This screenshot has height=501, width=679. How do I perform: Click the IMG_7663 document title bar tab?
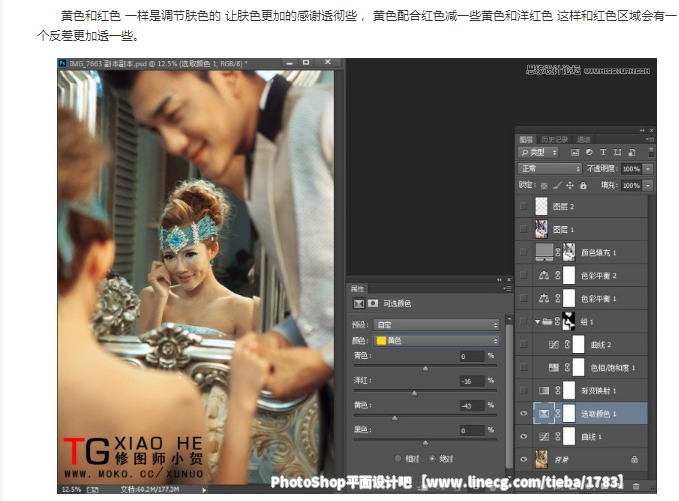(158, 63)
